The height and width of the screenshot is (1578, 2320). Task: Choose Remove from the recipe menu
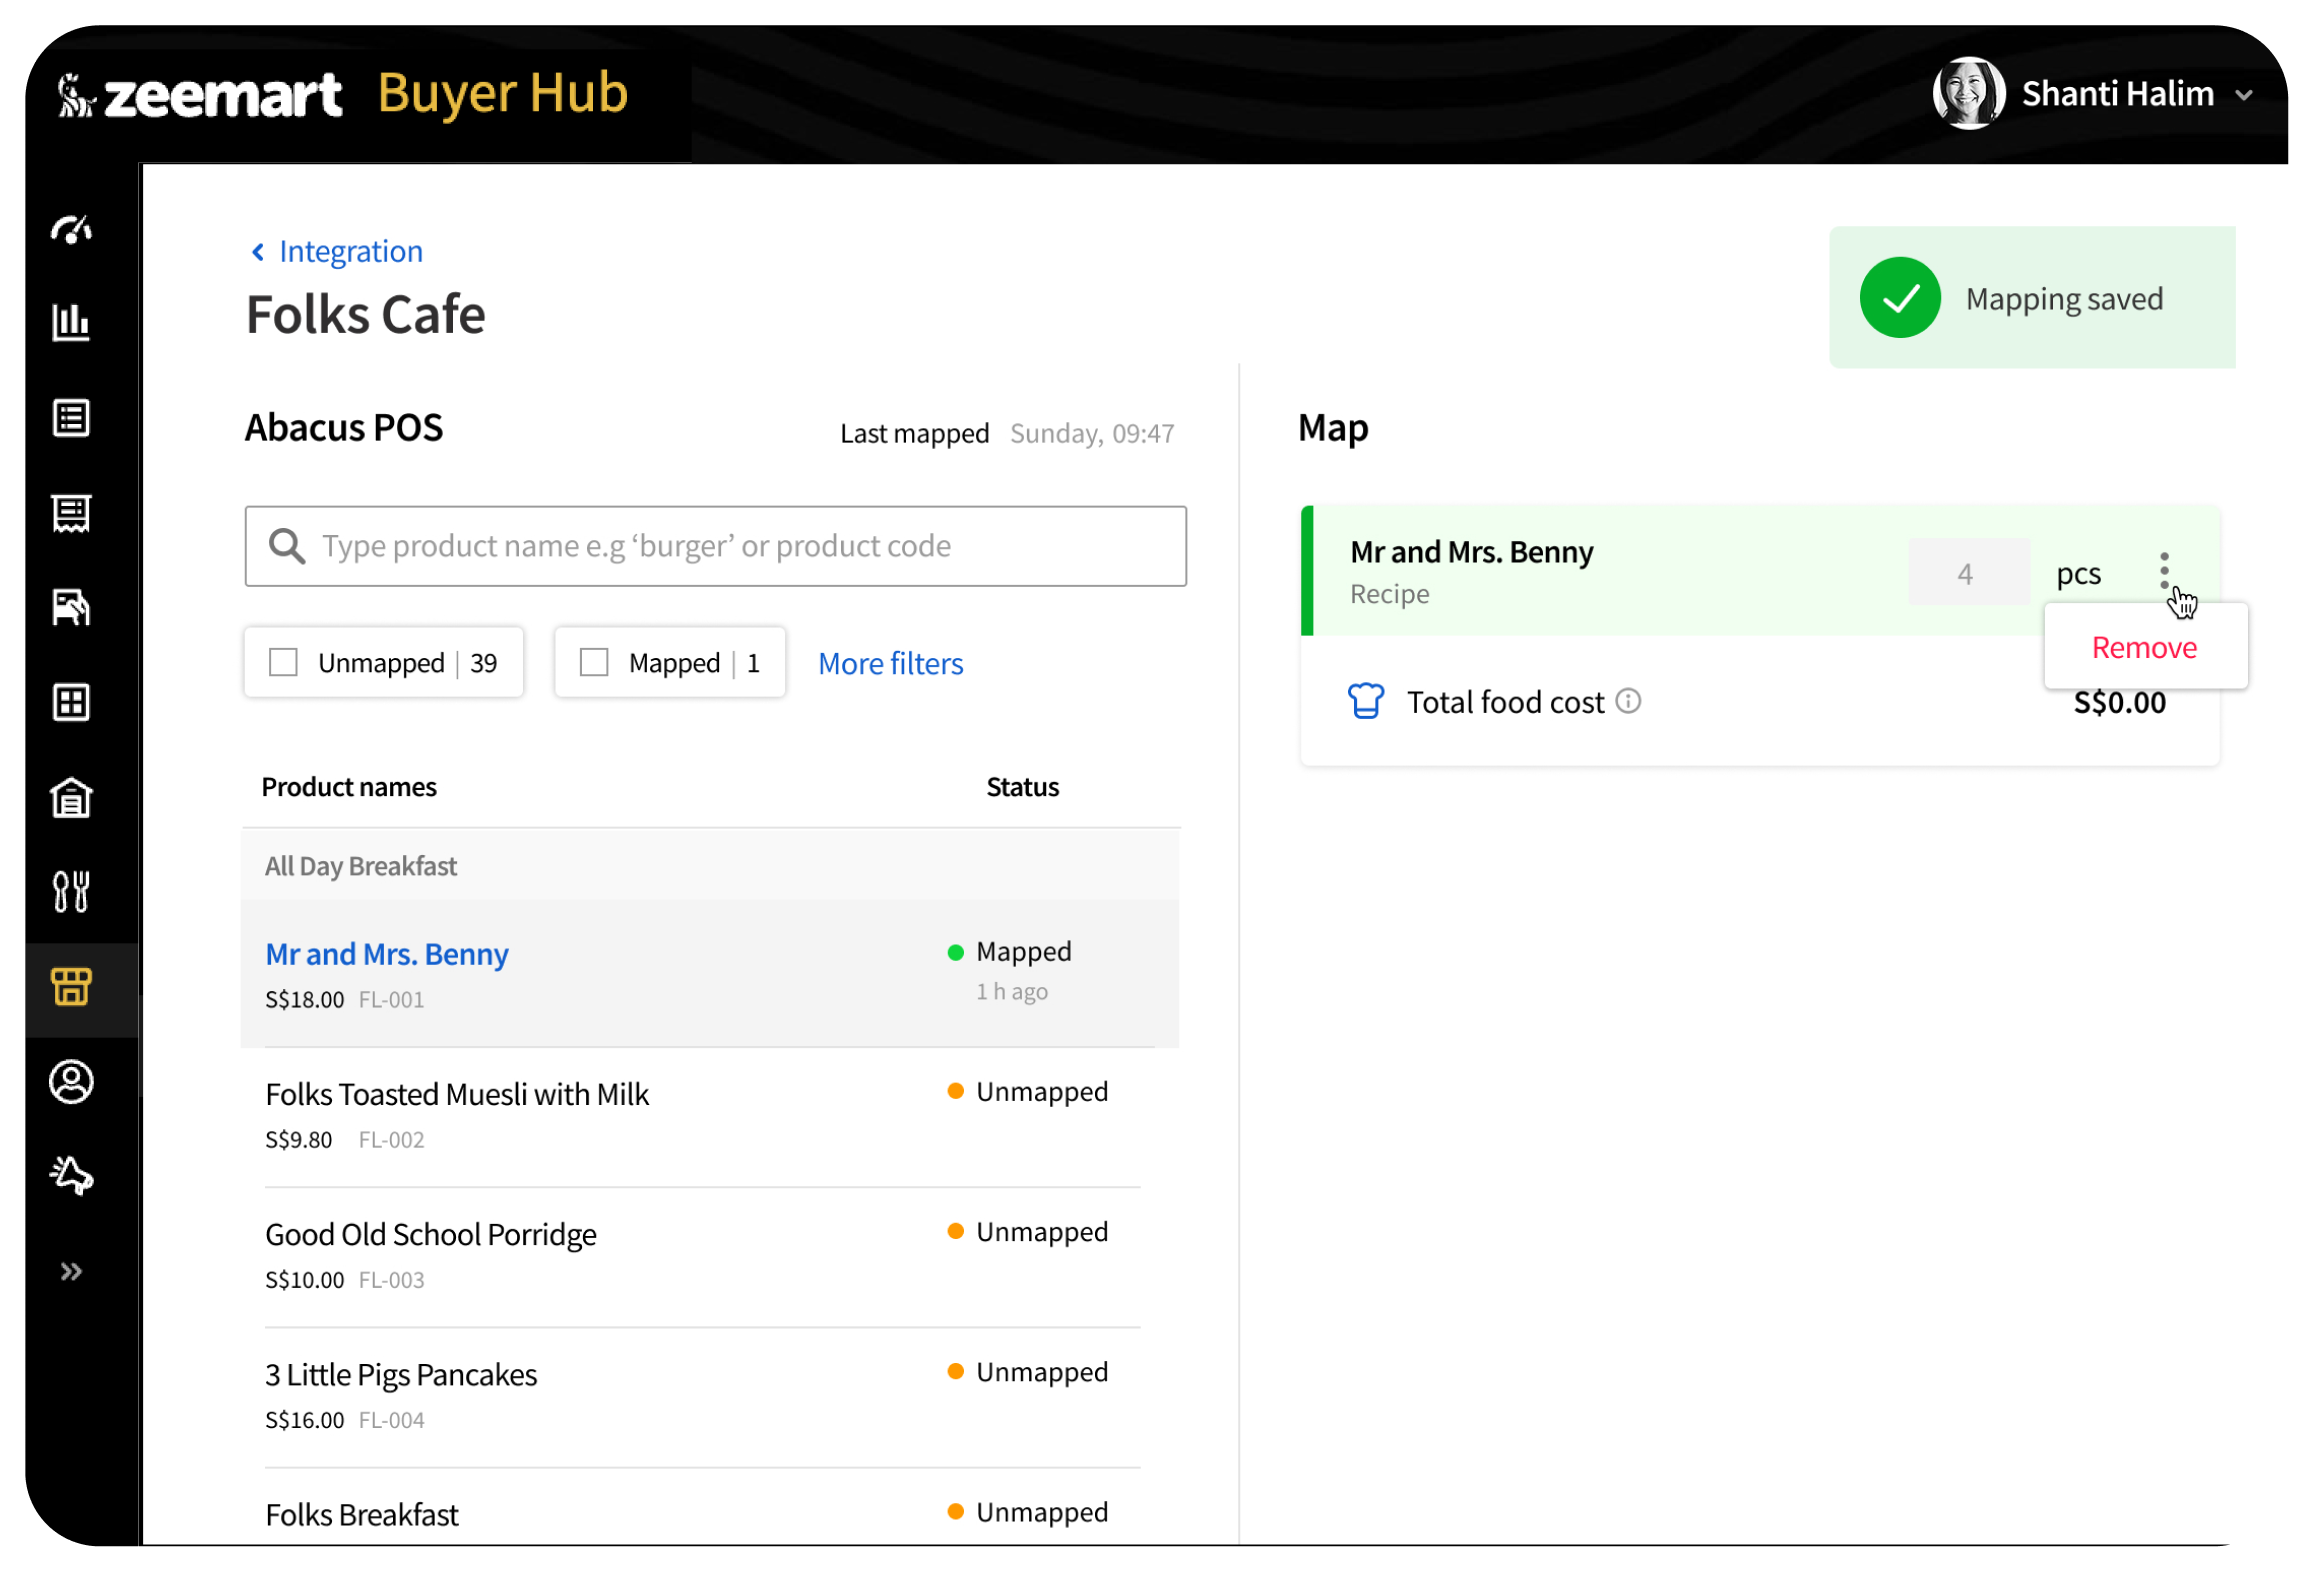(x=2145, y=648)
